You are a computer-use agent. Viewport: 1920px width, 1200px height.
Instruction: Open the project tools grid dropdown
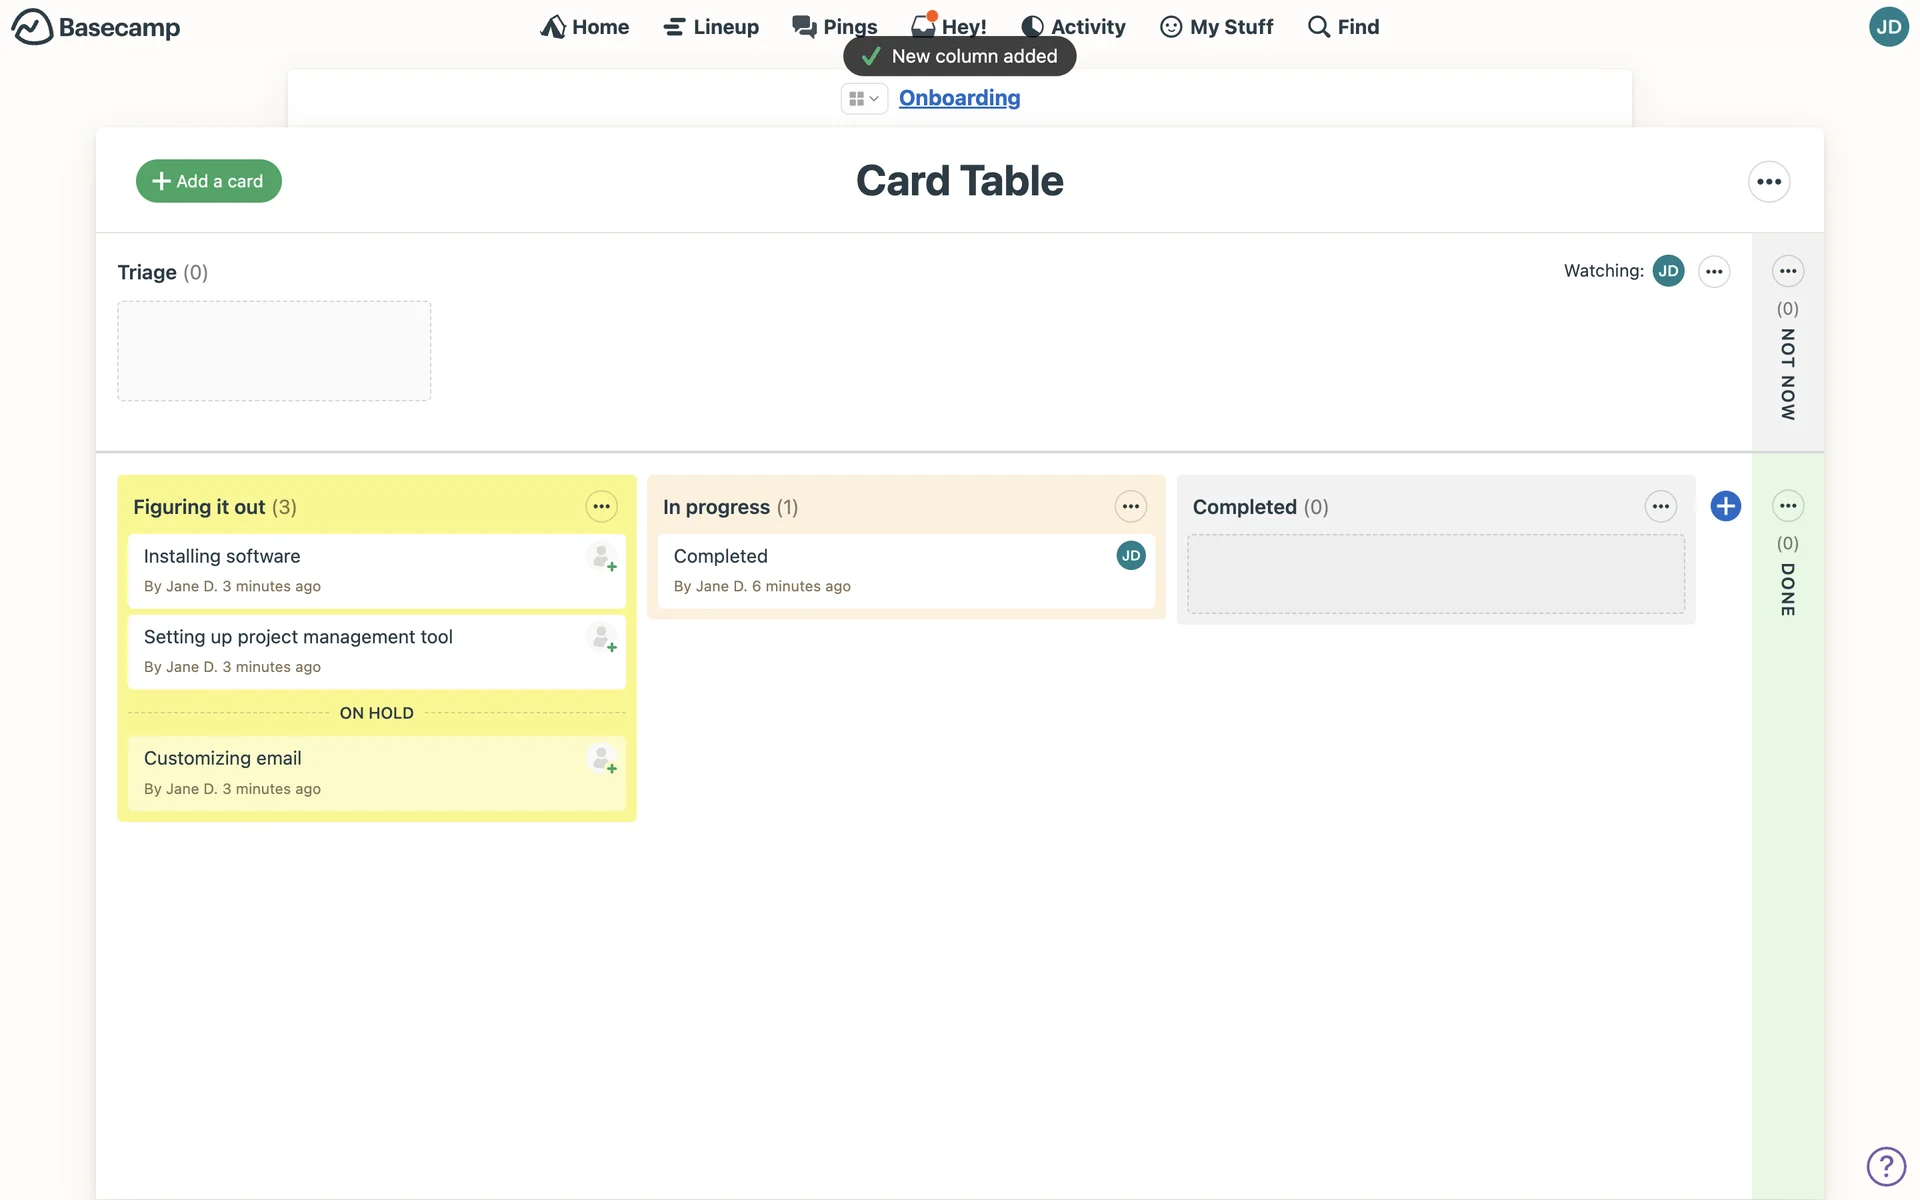coord(863,98)
